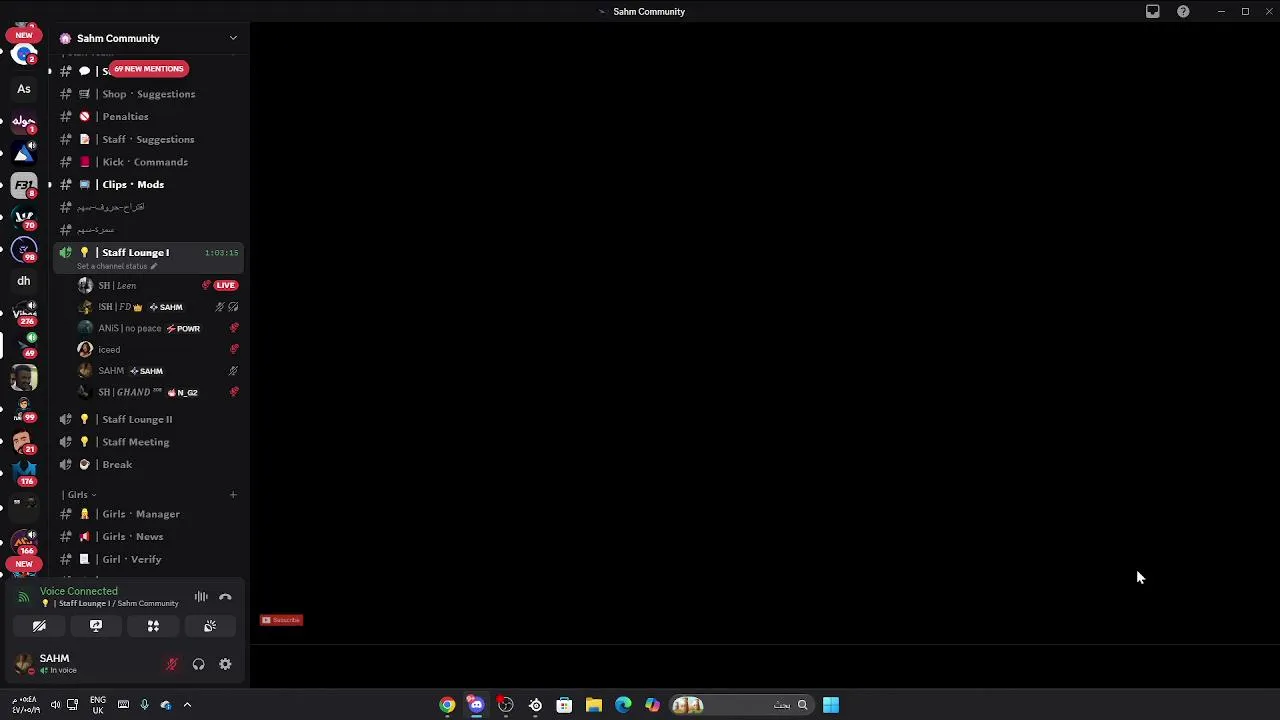Open noise suppression waveform icon

[x=201, y=597]
